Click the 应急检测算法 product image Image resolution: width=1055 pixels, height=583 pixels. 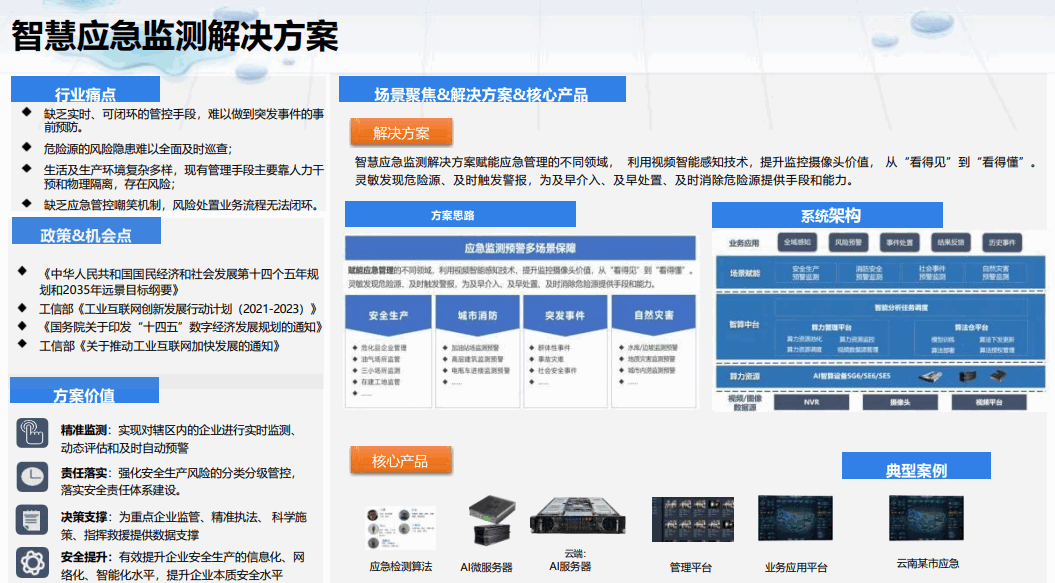coord(400,526)
